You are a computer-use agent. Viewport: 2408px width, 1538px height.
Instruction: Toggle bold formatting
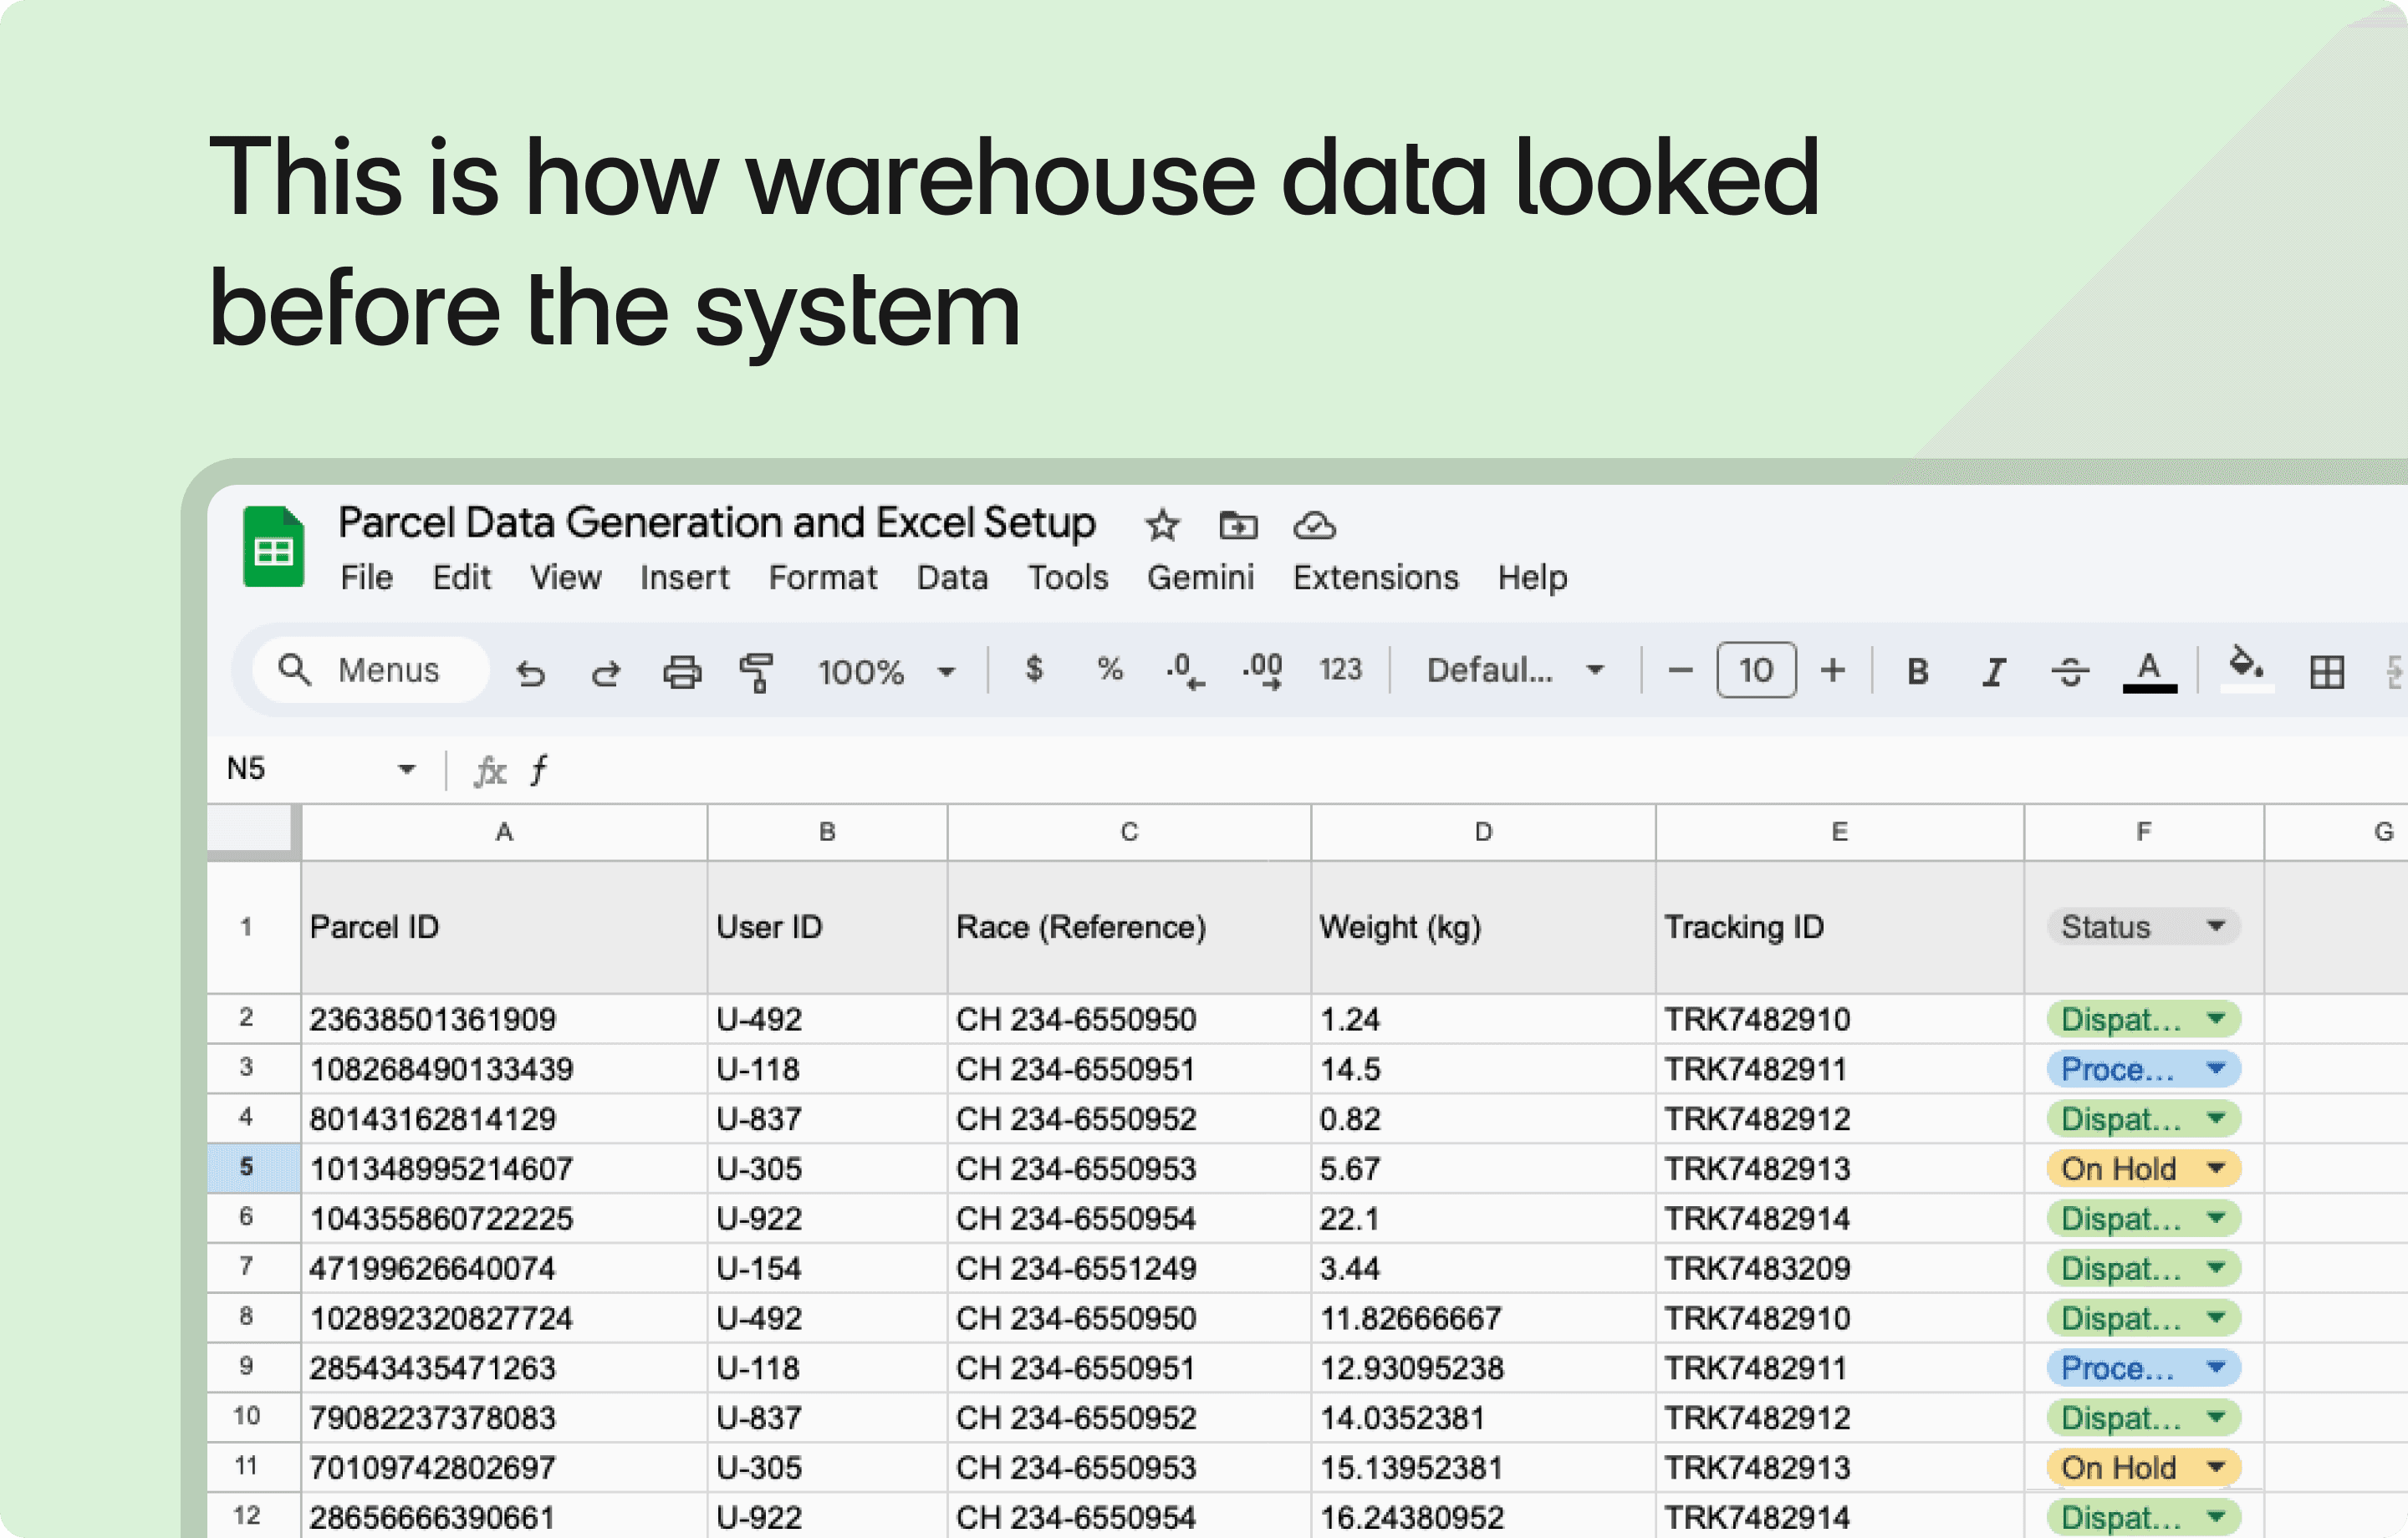(1917, 672)
